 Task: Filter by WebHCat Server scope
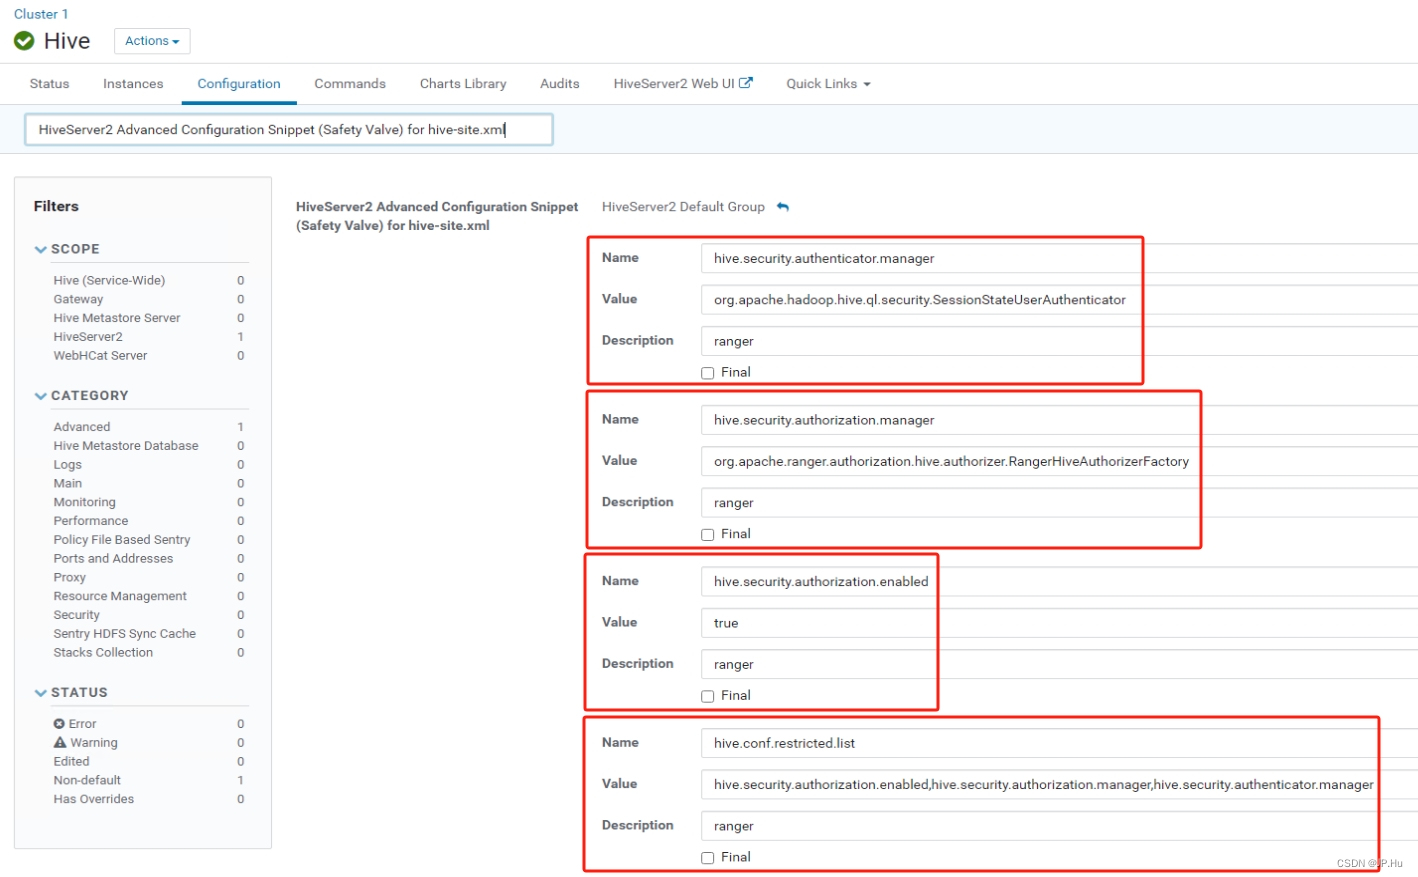point(100,356)
